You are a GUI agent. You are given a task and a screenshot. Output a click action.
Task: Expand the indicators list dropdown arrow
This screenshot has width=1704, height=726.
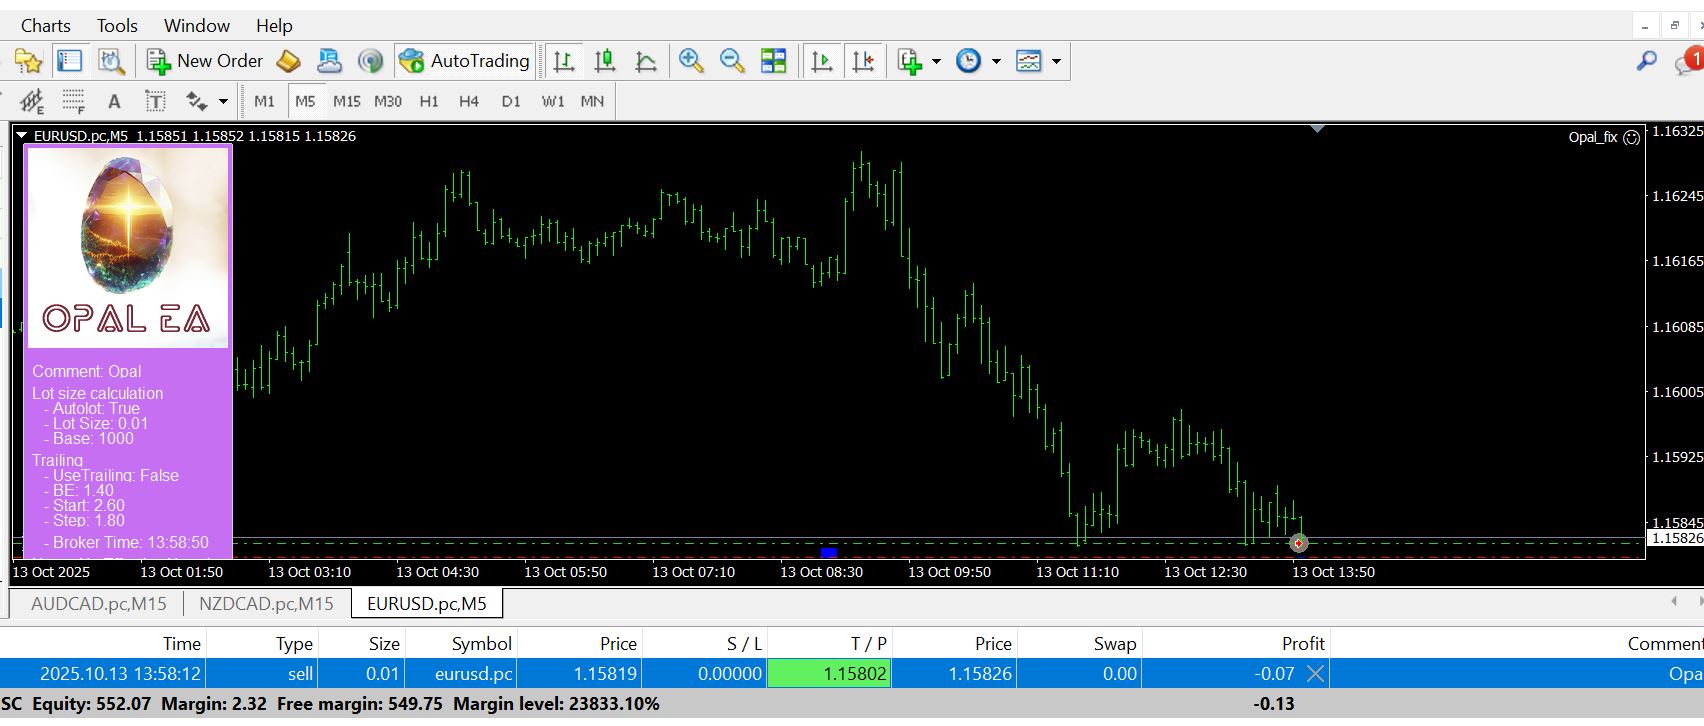936,61
